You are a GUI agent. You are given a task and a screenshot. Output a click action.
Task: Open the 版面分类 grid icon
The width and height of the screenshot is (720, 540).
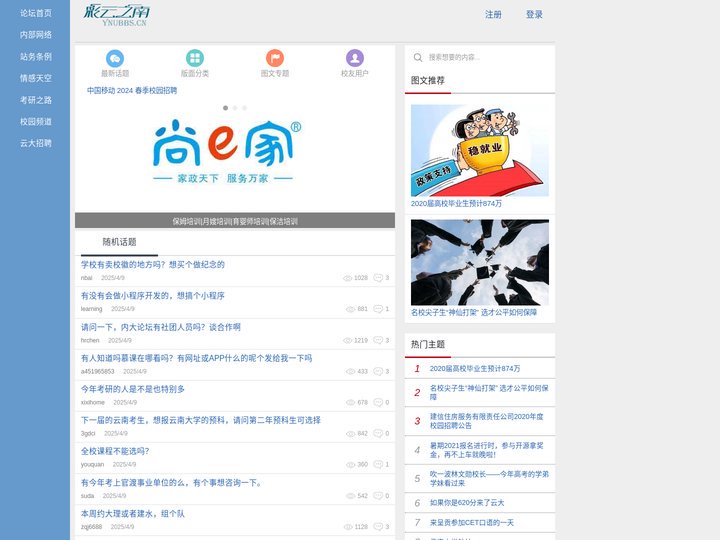(x=195, y=58)
